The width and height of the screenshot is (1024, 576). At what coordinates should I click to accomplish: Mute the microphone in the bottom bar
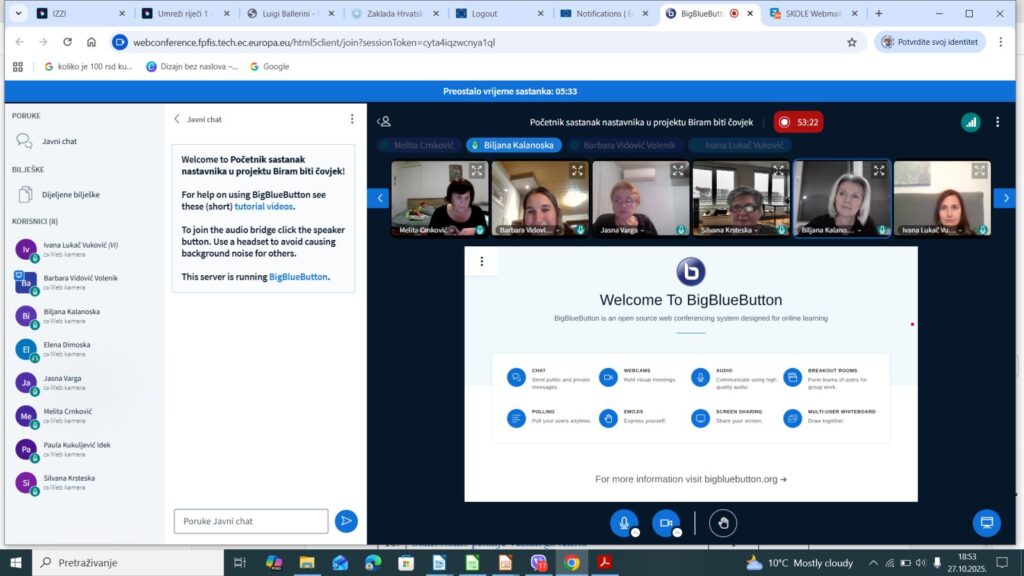click(x=625, y=522)
